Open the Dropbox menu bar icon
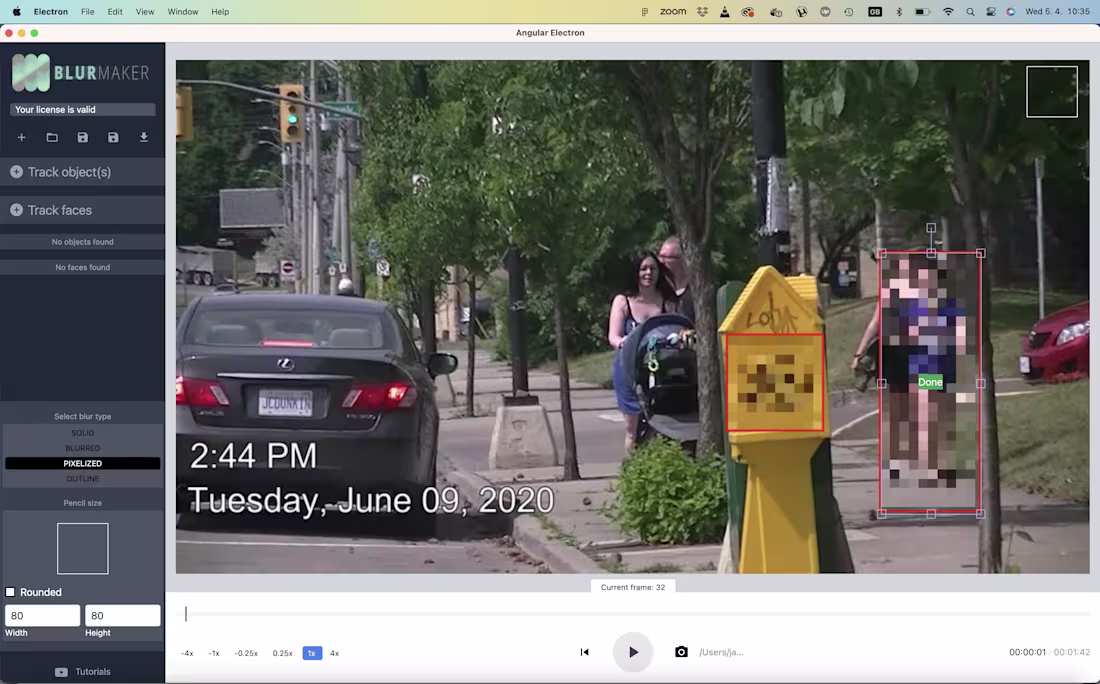 702,11
